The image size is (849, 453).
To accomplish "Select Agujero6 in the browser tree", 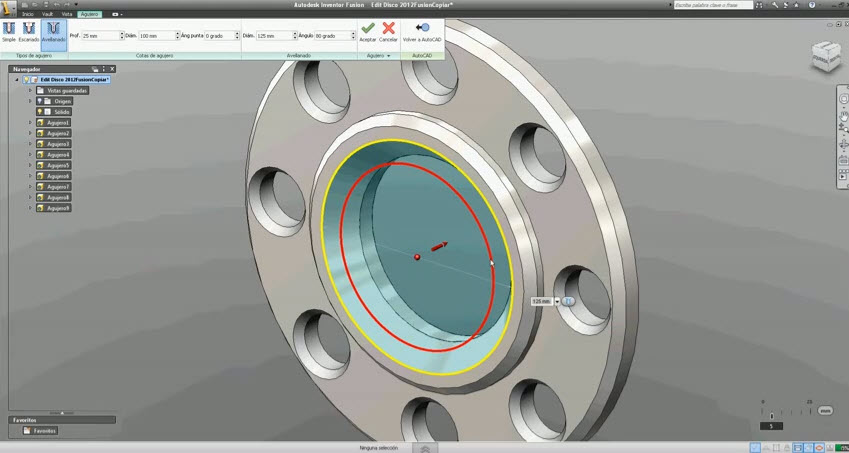I will click(54, 176).
